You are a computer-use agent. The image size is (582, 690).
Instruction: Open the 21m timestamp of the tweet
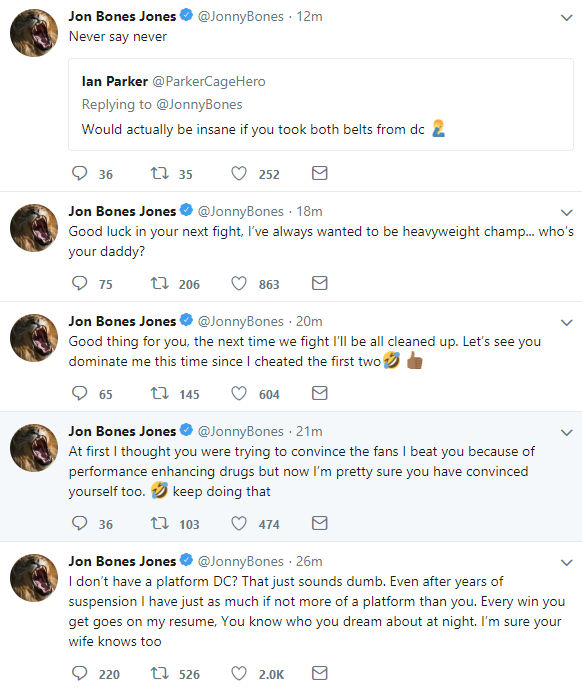tap(309, 431)
